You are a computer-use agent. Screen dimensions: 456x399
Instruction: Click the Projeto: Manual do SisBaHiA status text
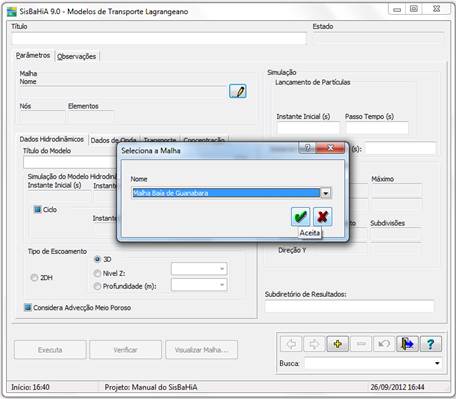pos(151,387)
